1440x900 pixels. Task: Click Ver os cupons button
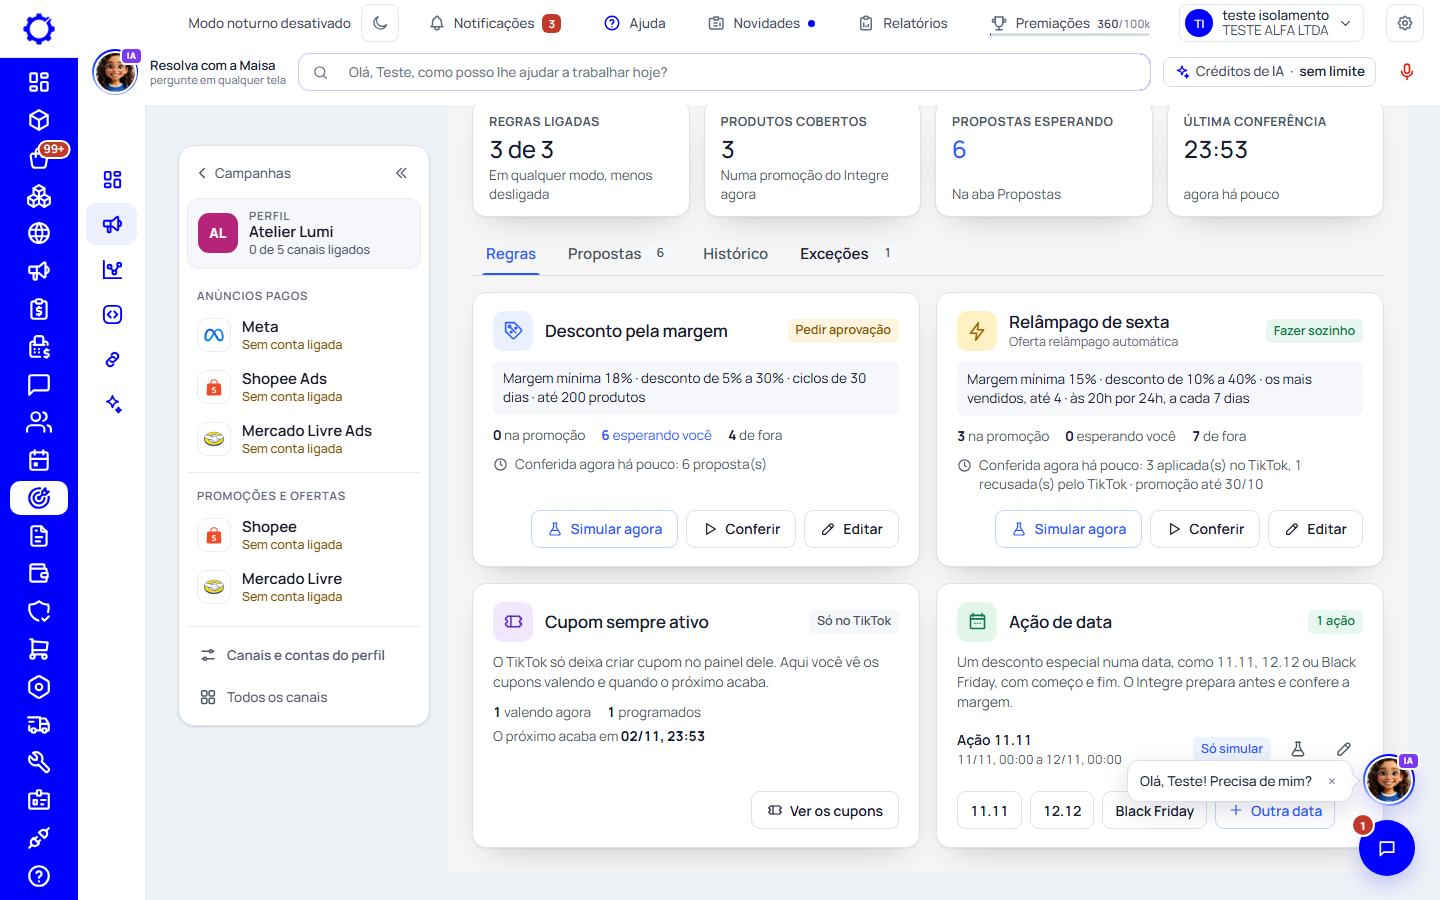(825, 811)
